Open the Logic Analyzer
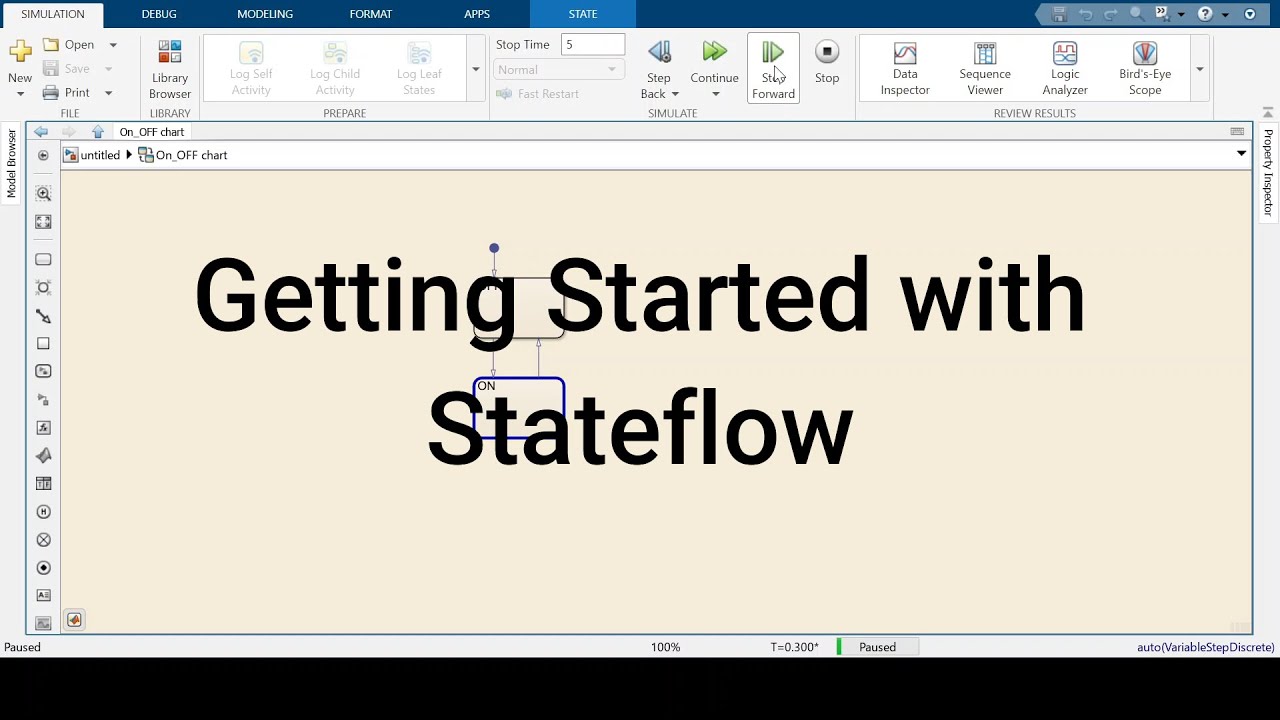Screen dimensions: 1280x720 pos(1065,69)
